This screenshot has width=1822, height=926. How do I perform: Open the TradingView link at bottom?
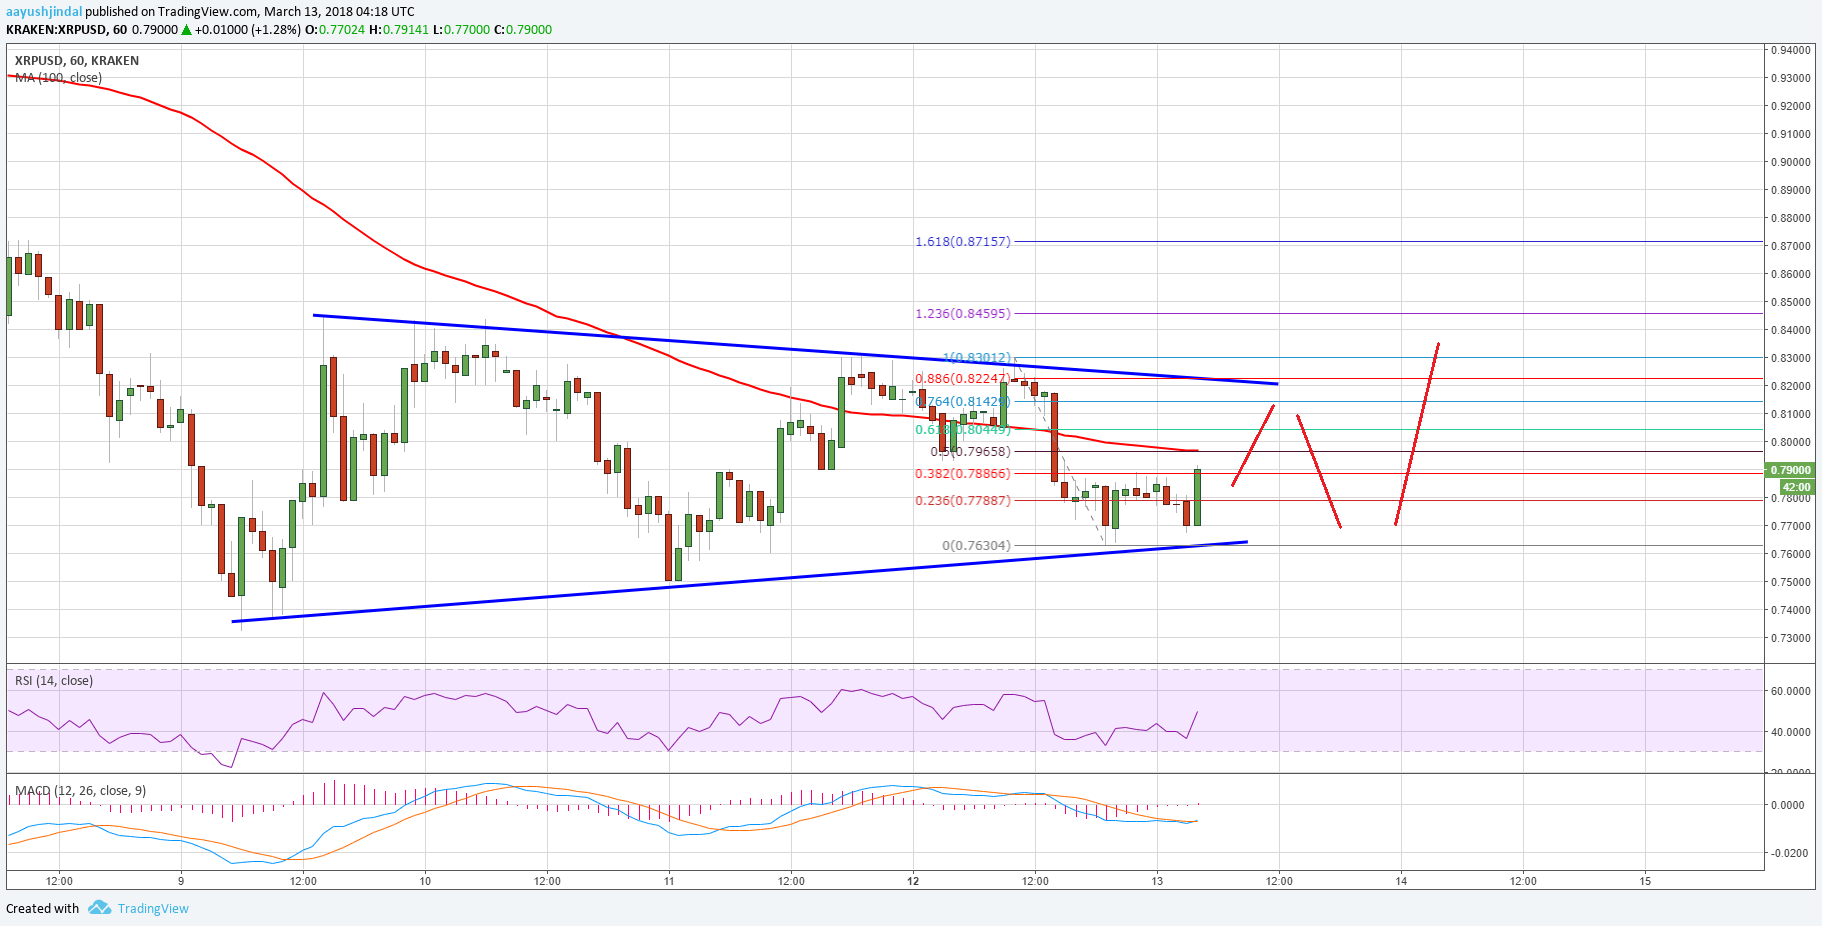[153, 908]
